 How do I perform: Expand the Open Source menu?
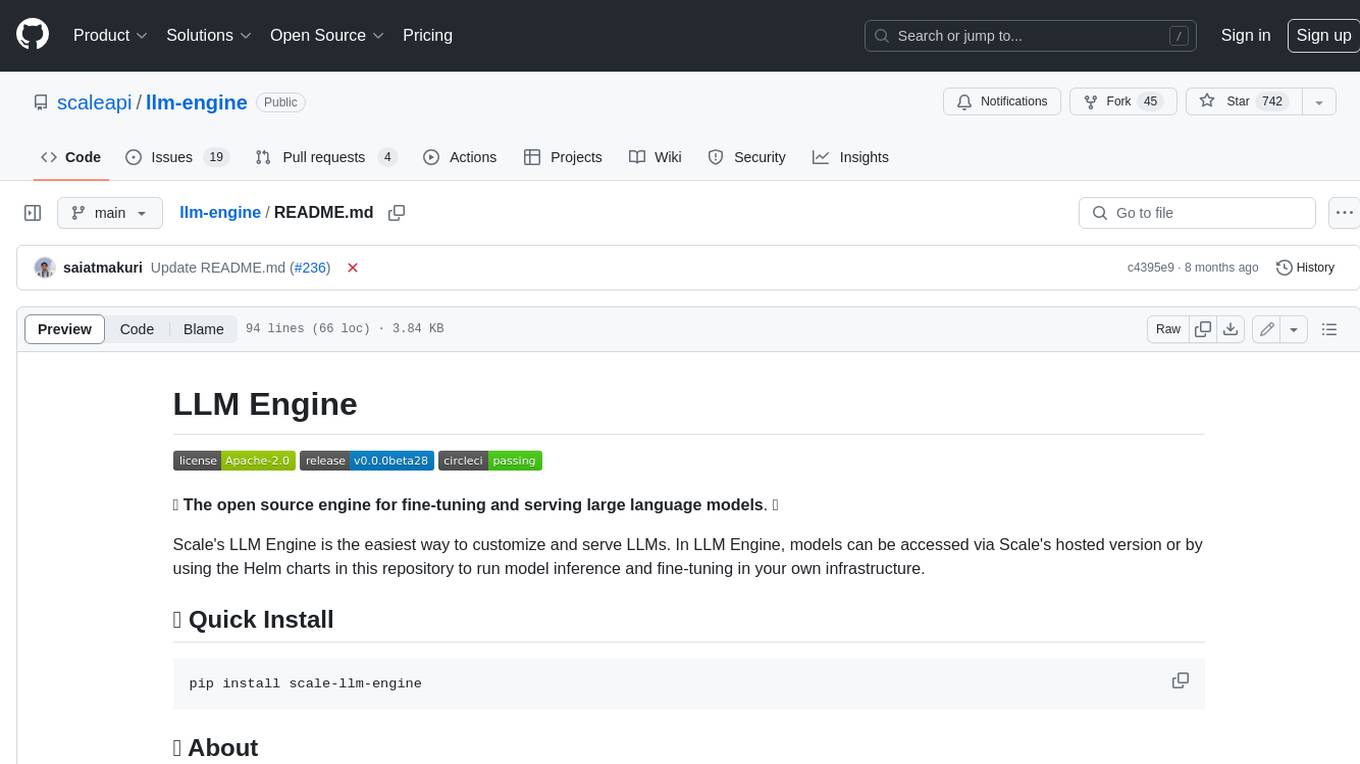point(327,35)
